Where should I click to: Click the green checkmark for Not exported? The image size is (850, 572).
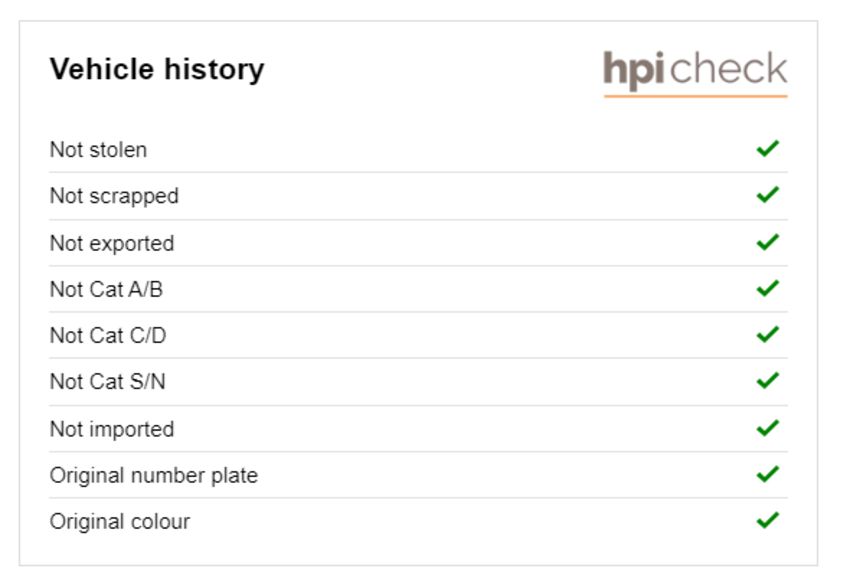pyautogui.click(x=768, y=242)
